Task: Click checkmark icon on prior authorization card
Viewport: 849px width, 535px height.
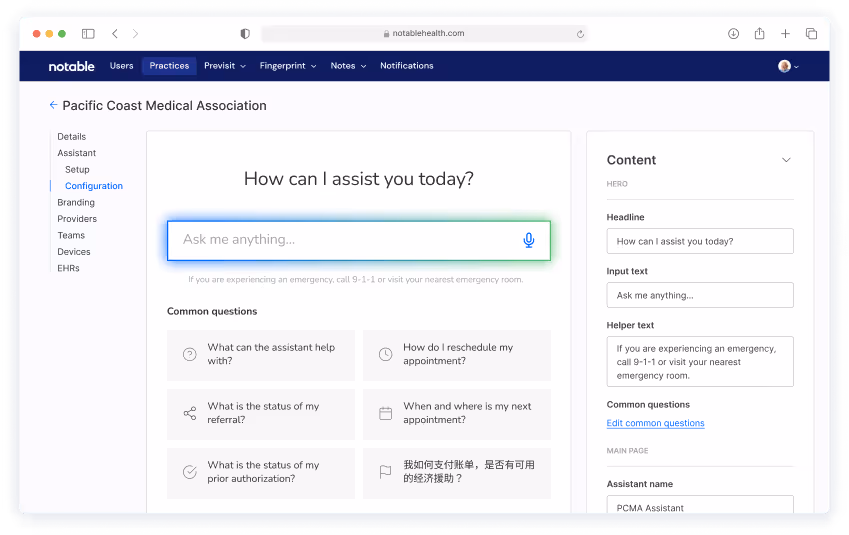Action: pyautogui.click(x=190, y=472)
